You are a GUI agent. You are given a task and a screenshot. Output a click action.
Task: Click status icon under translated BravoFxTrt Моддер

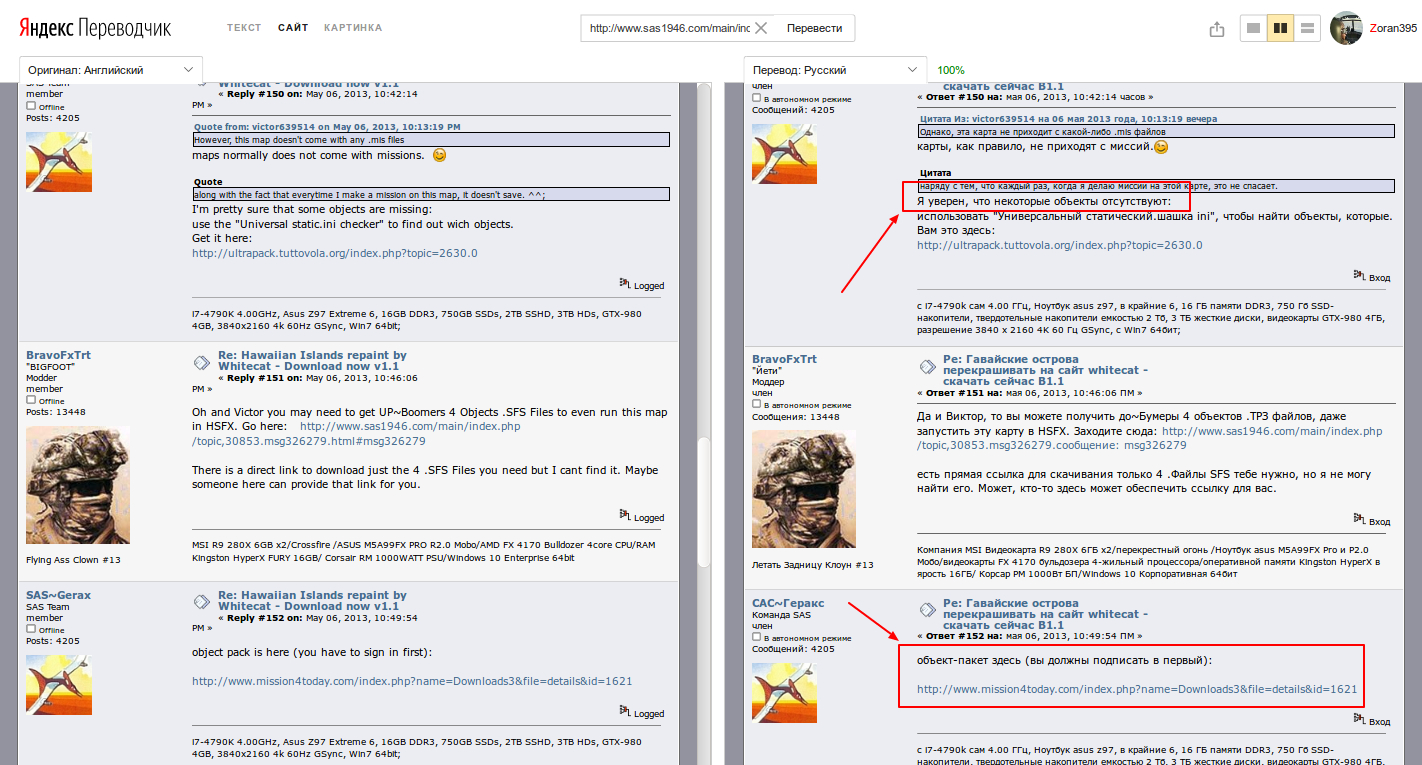coord(756,405)
